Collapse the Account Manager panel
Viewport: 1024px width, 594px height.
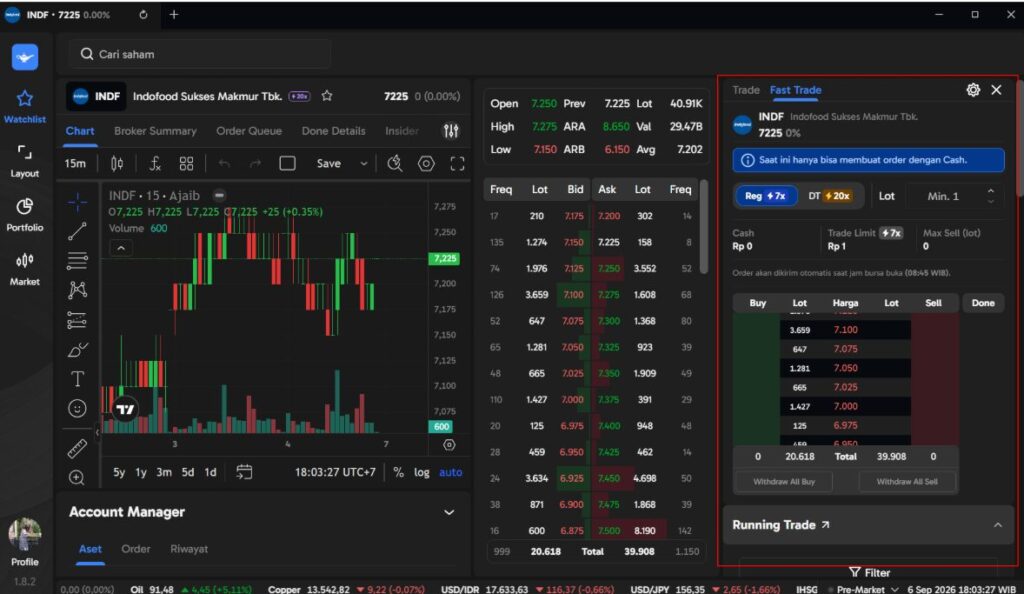click(449, 512)
